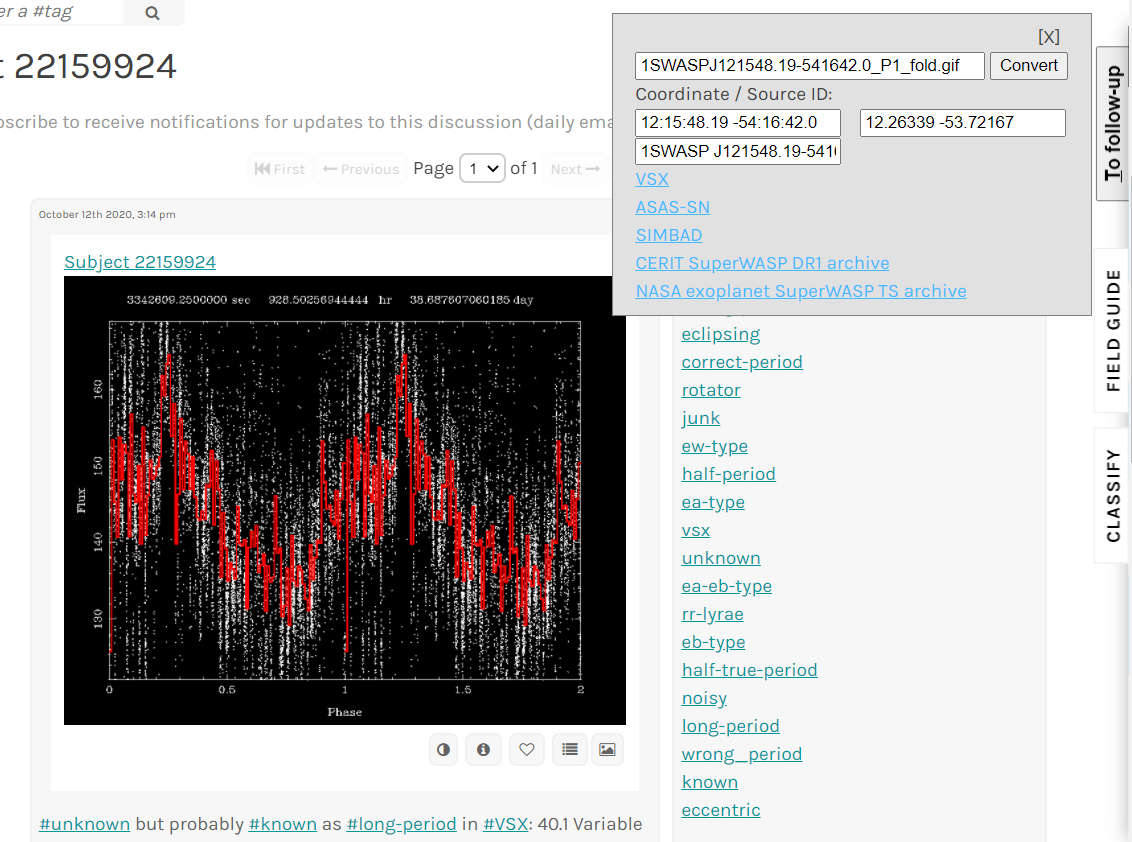Viewport: 1132px width, 842px height.
Task: Select the vsx tag in sidebar
Action: [696, 530]
